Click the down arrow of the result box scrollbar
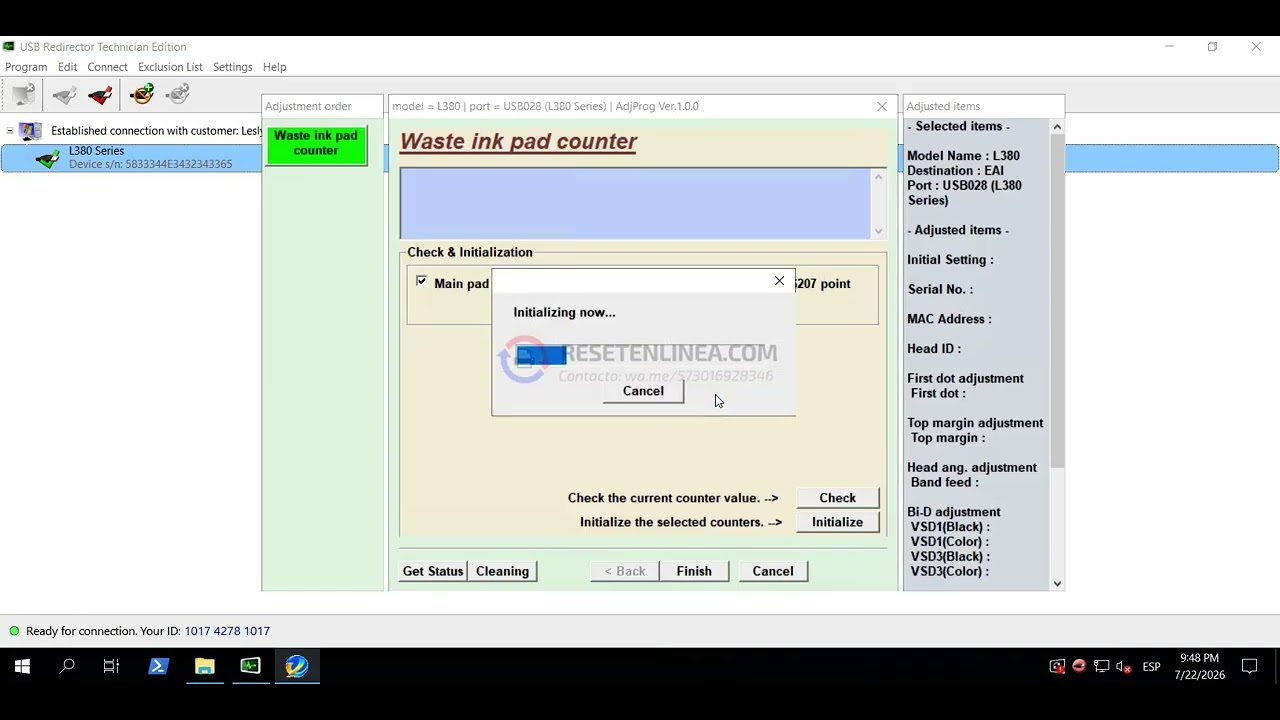Image resolution: width=1280 pixels, height=720 pixels. pyautogui.click(x=878, y=231)
